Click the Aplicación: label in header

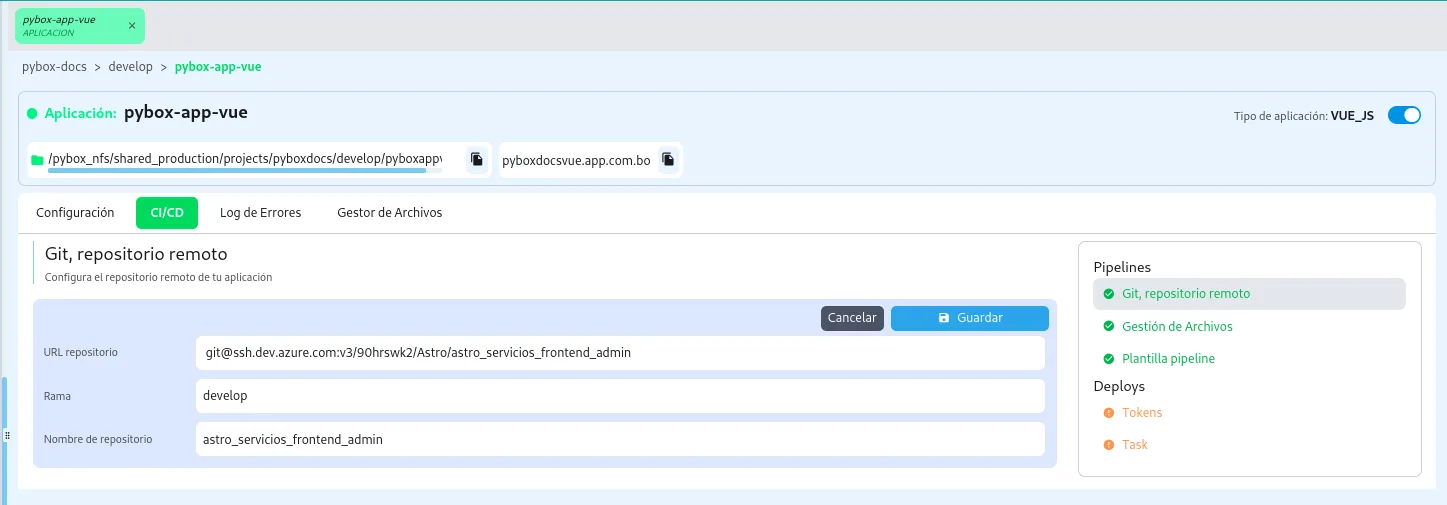pyautogui.click(x=81, y=114)
